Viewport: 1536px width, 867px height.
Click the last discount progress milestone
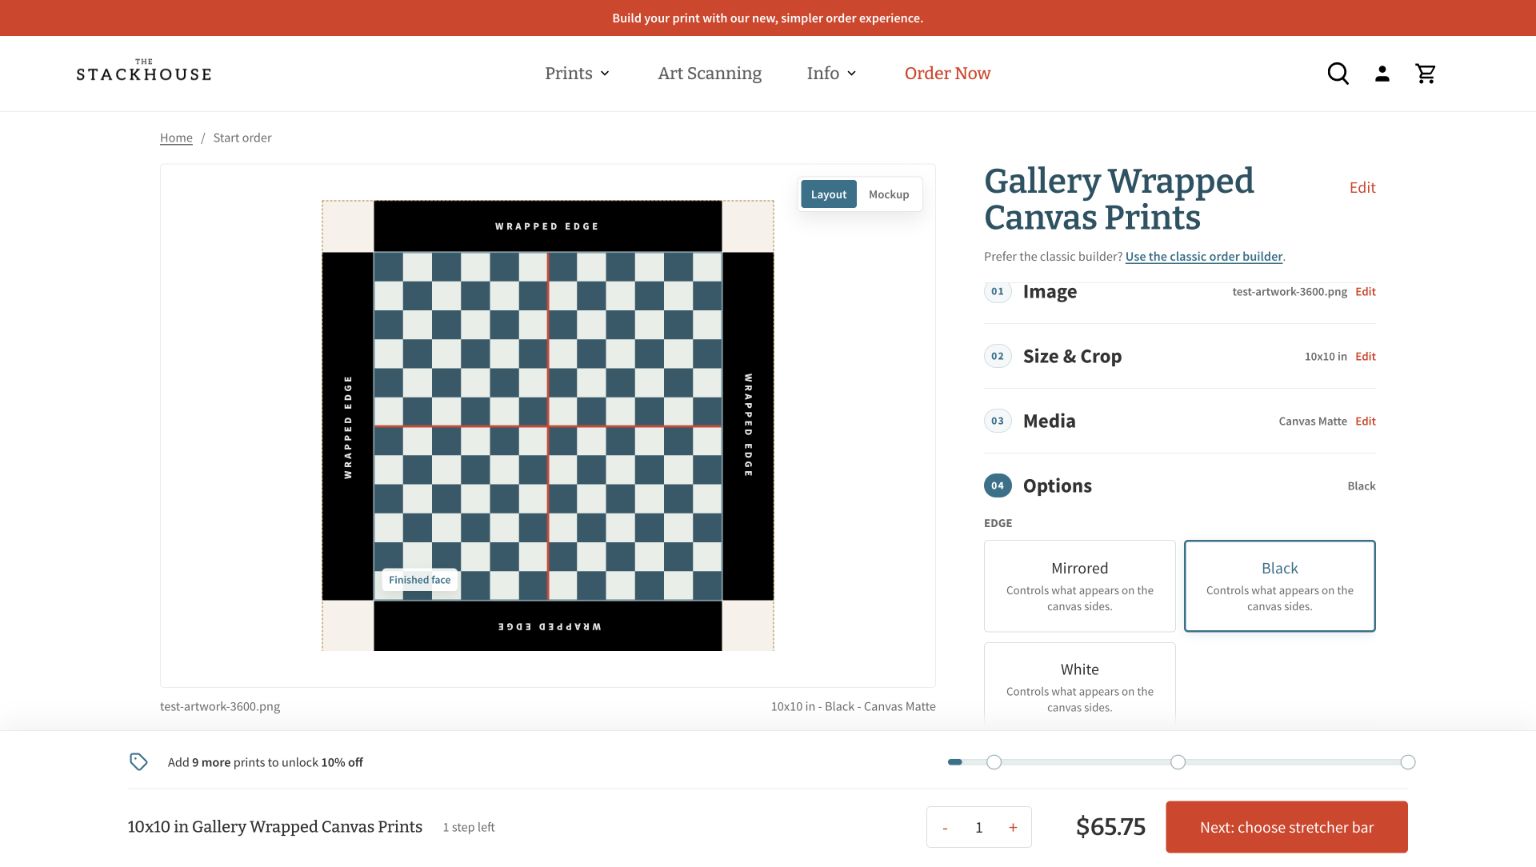click(x=1408, y=762)
